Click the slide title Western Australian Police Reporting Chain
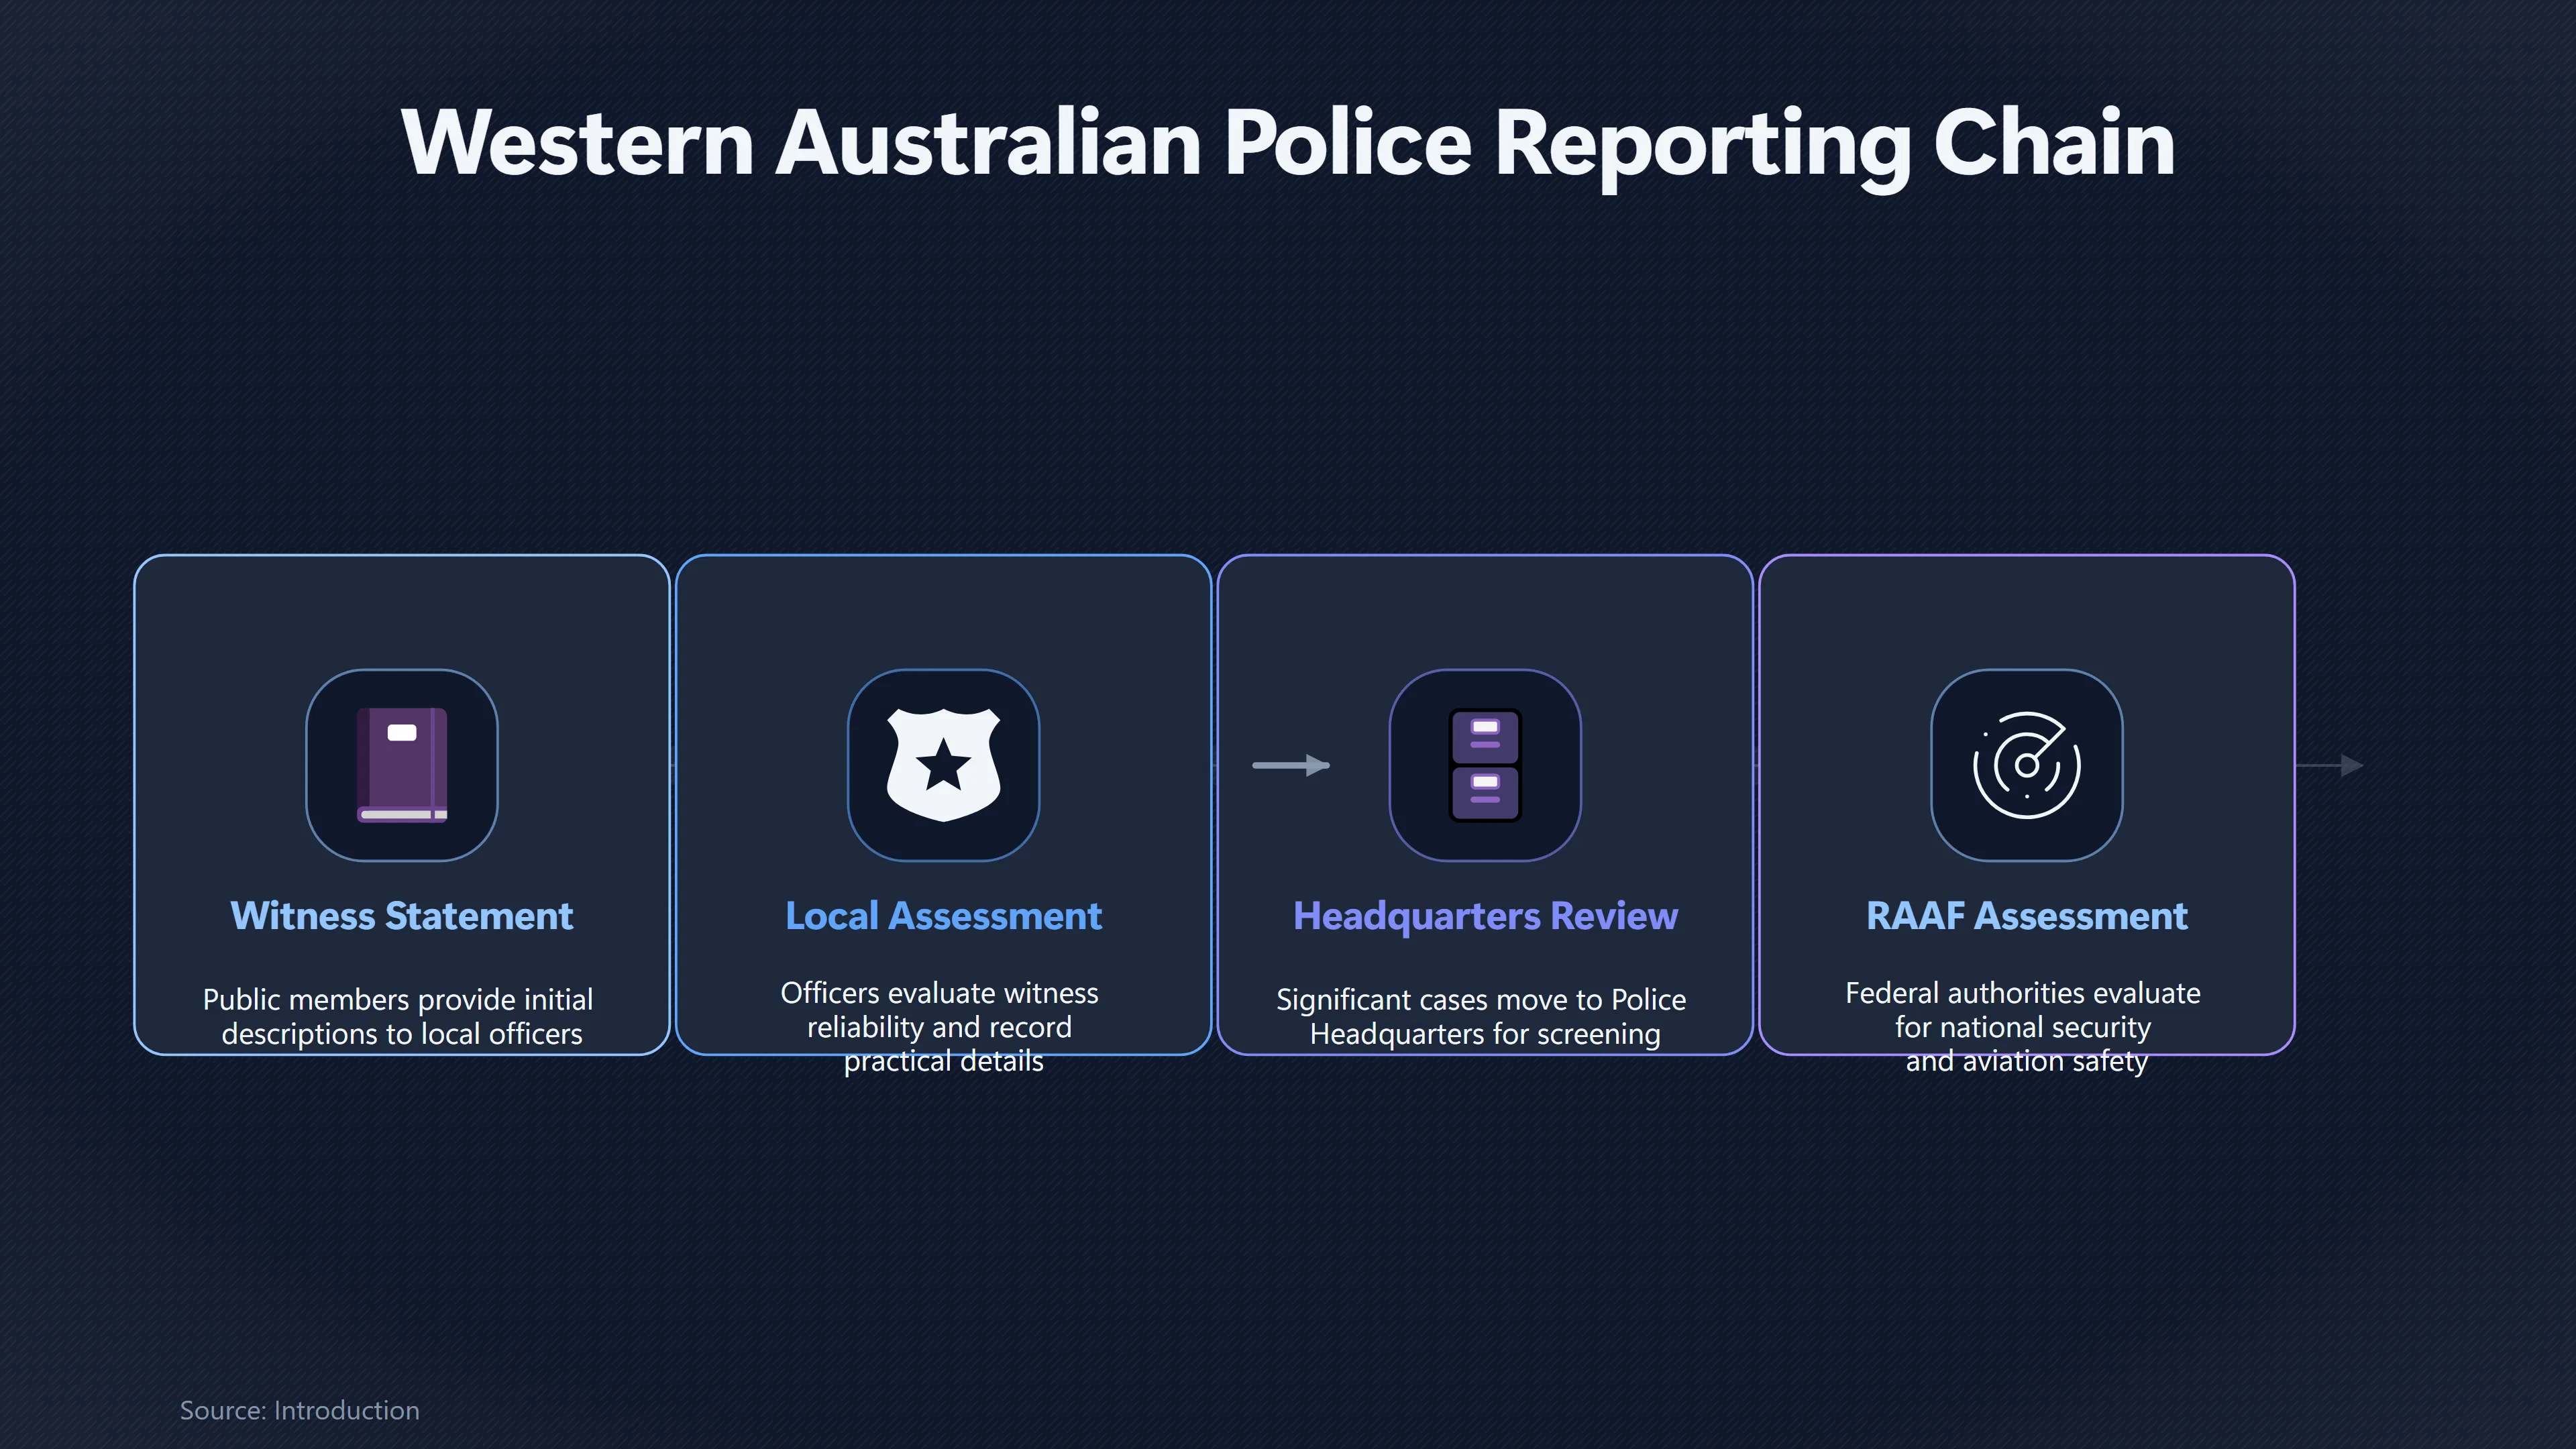 point(1288,145)
